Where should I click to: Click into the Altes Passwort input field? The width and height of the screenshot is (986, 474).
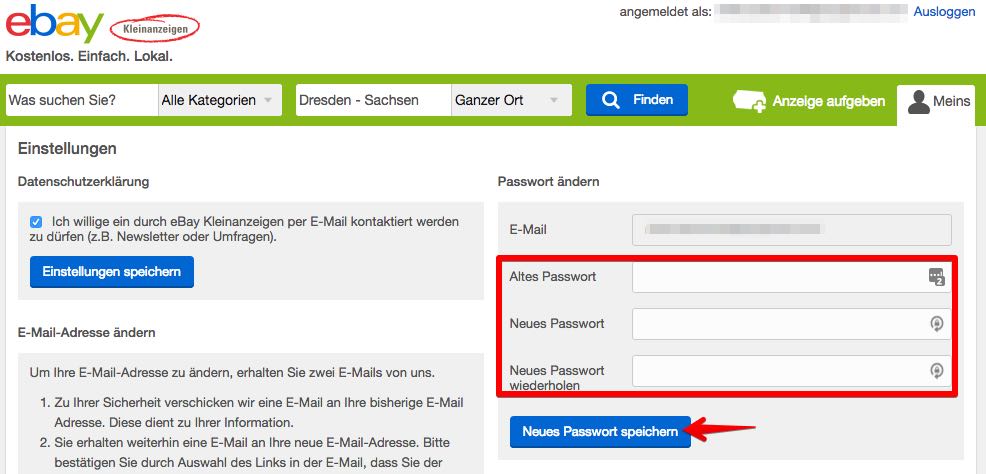point(792,277)
